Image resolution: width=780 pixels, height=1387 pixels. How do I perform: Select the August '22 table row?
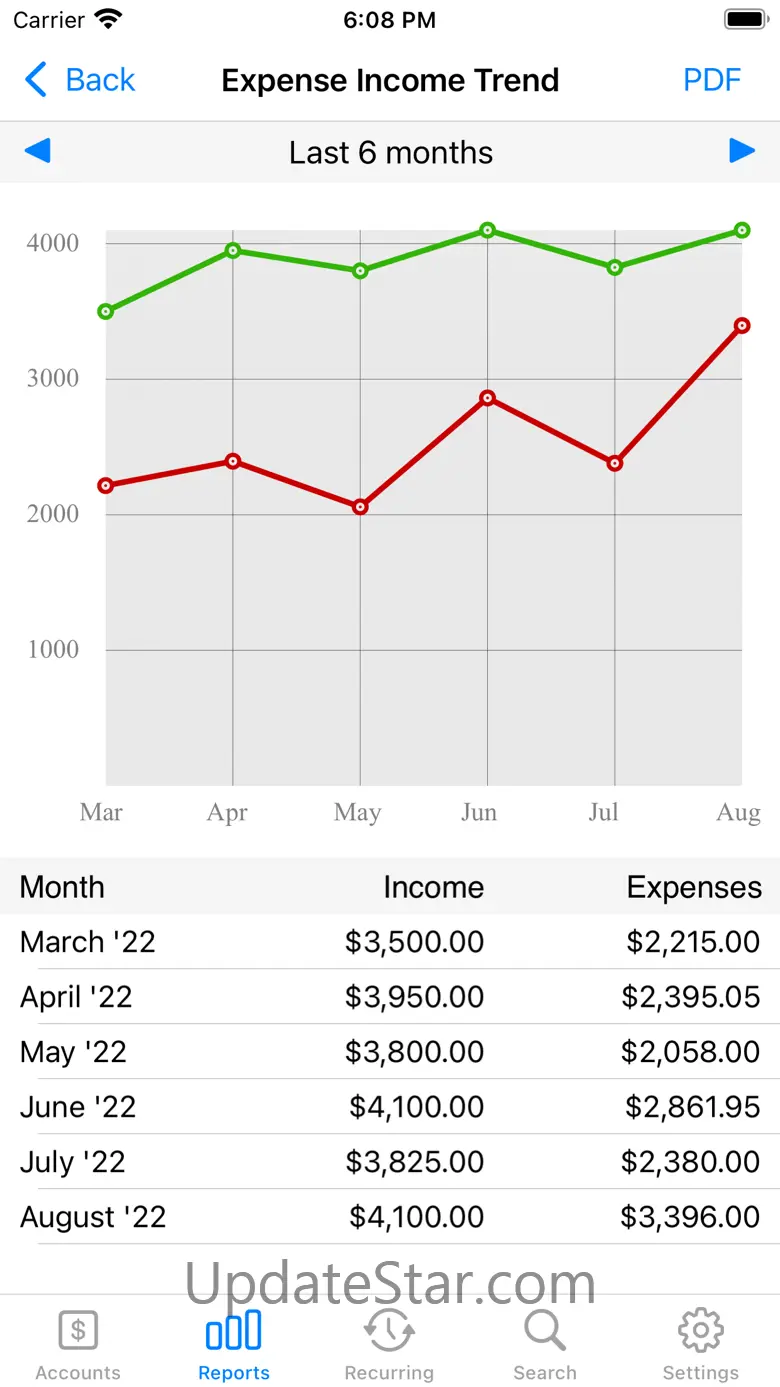pyautogui.click(x=390, y=1217)
